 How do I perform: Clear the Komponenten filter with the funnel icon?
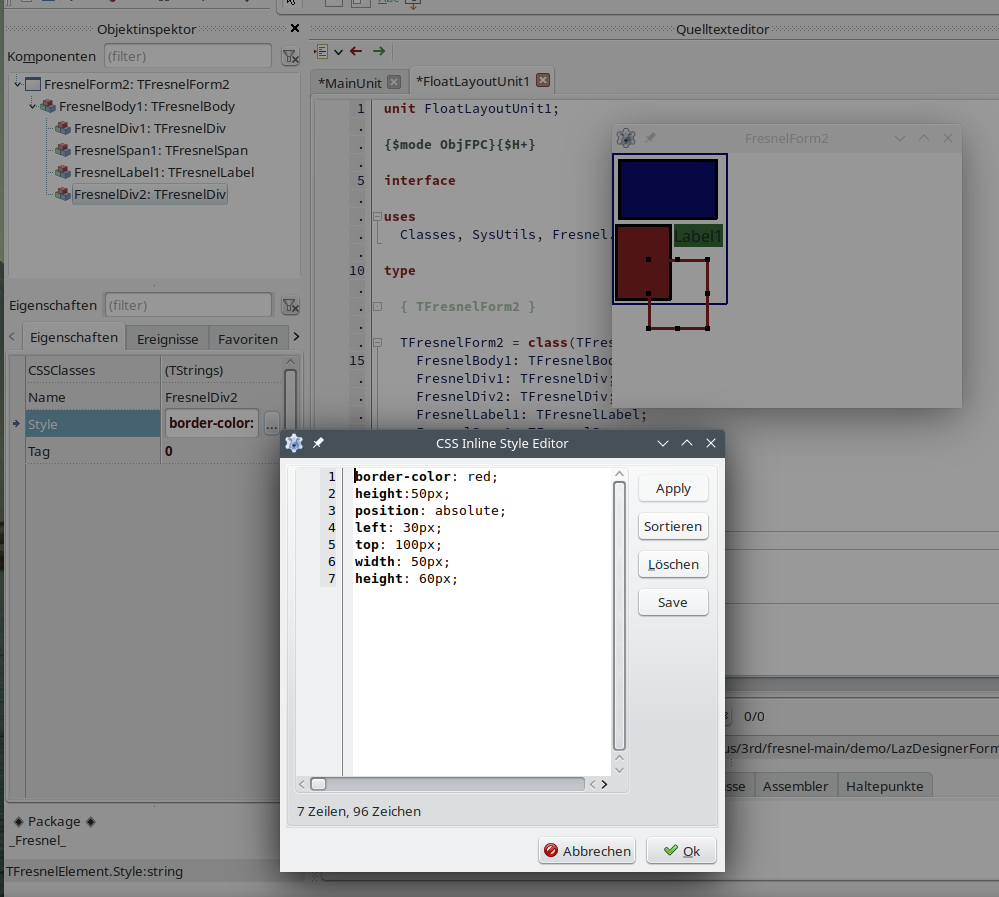[291, 57]
